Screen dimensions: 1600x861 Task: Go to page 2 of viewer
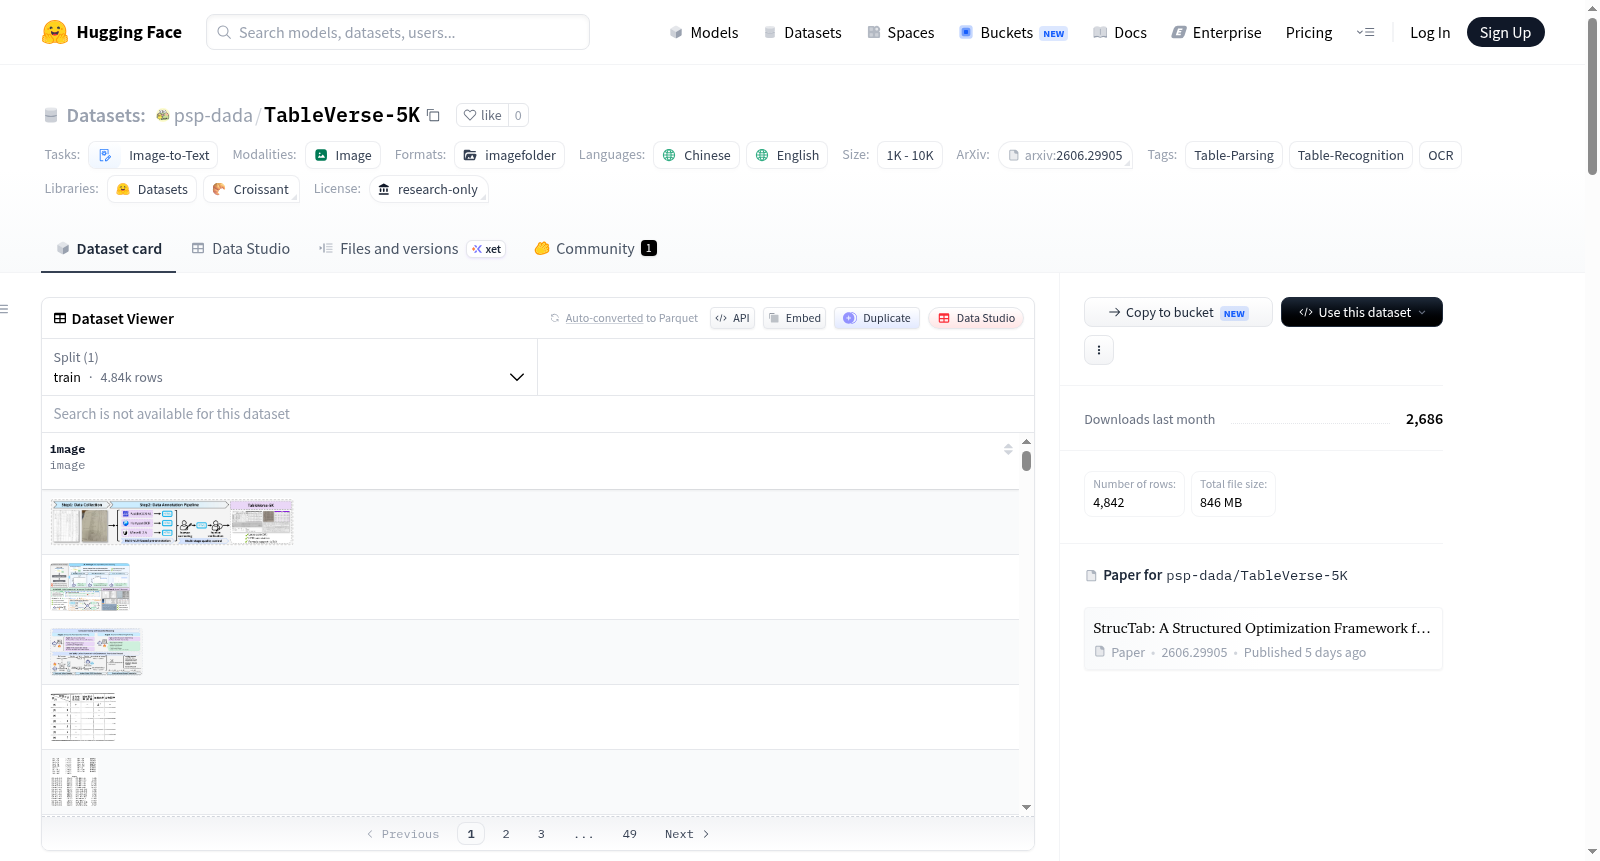[506, 834]
